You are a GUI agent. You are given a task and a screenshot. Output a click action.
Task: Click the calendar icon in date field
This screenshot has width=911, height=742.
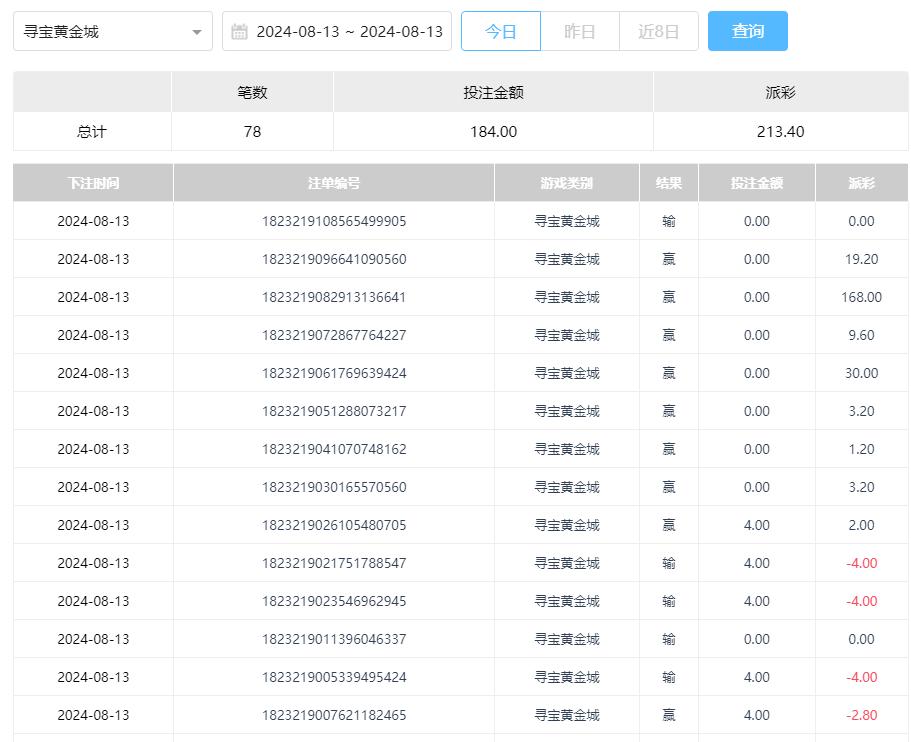click(239, 32)
